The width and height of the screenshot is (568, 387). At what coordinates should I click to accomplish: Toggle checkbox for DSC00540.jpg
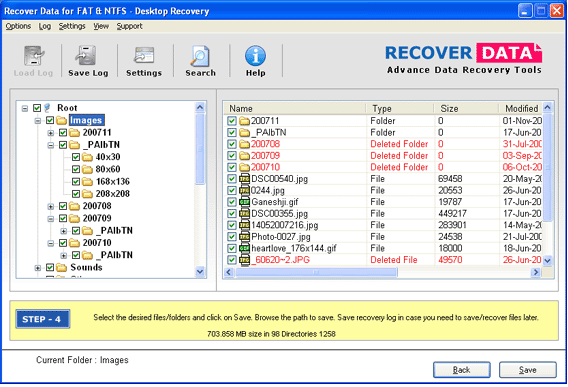coord(232,179)
